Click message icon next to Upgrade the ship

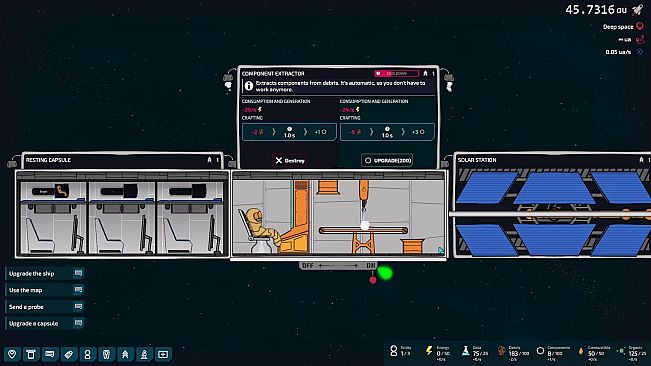[78, 273]
